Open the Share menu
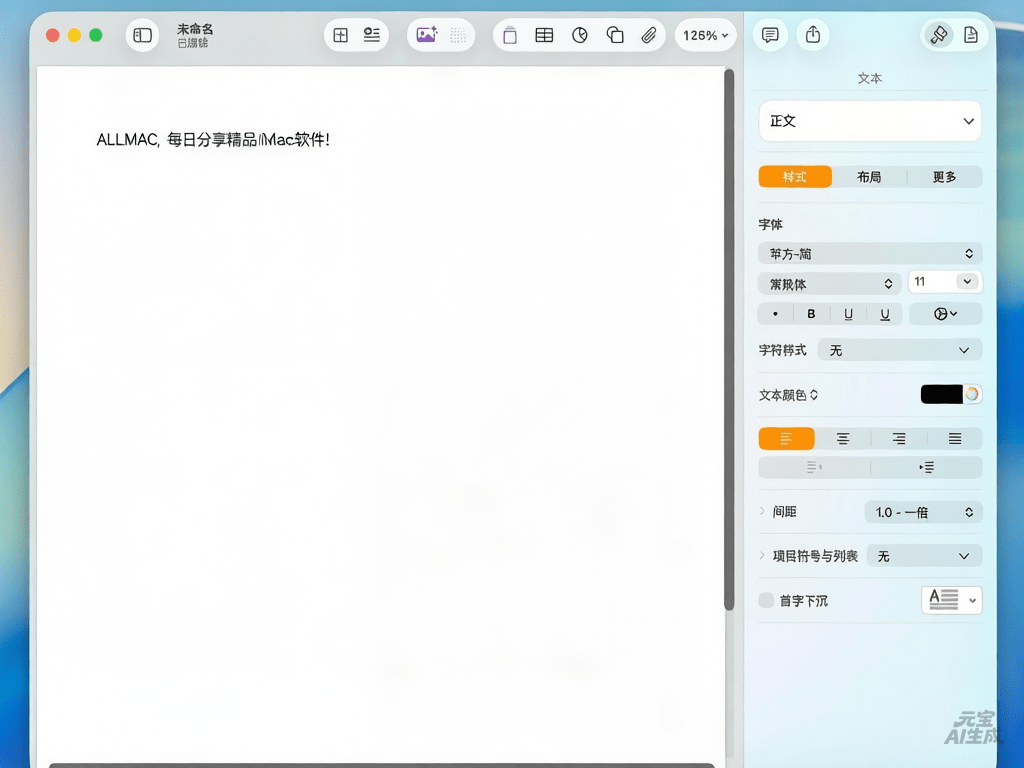The height and width of the screenshot is (768, 1024). [812, 35]
